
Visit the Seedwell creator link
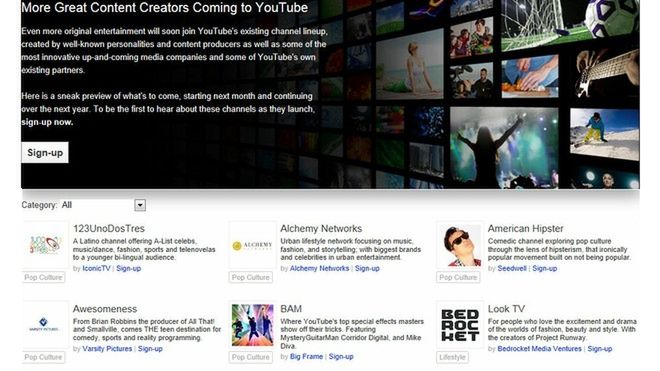[512, 268]
